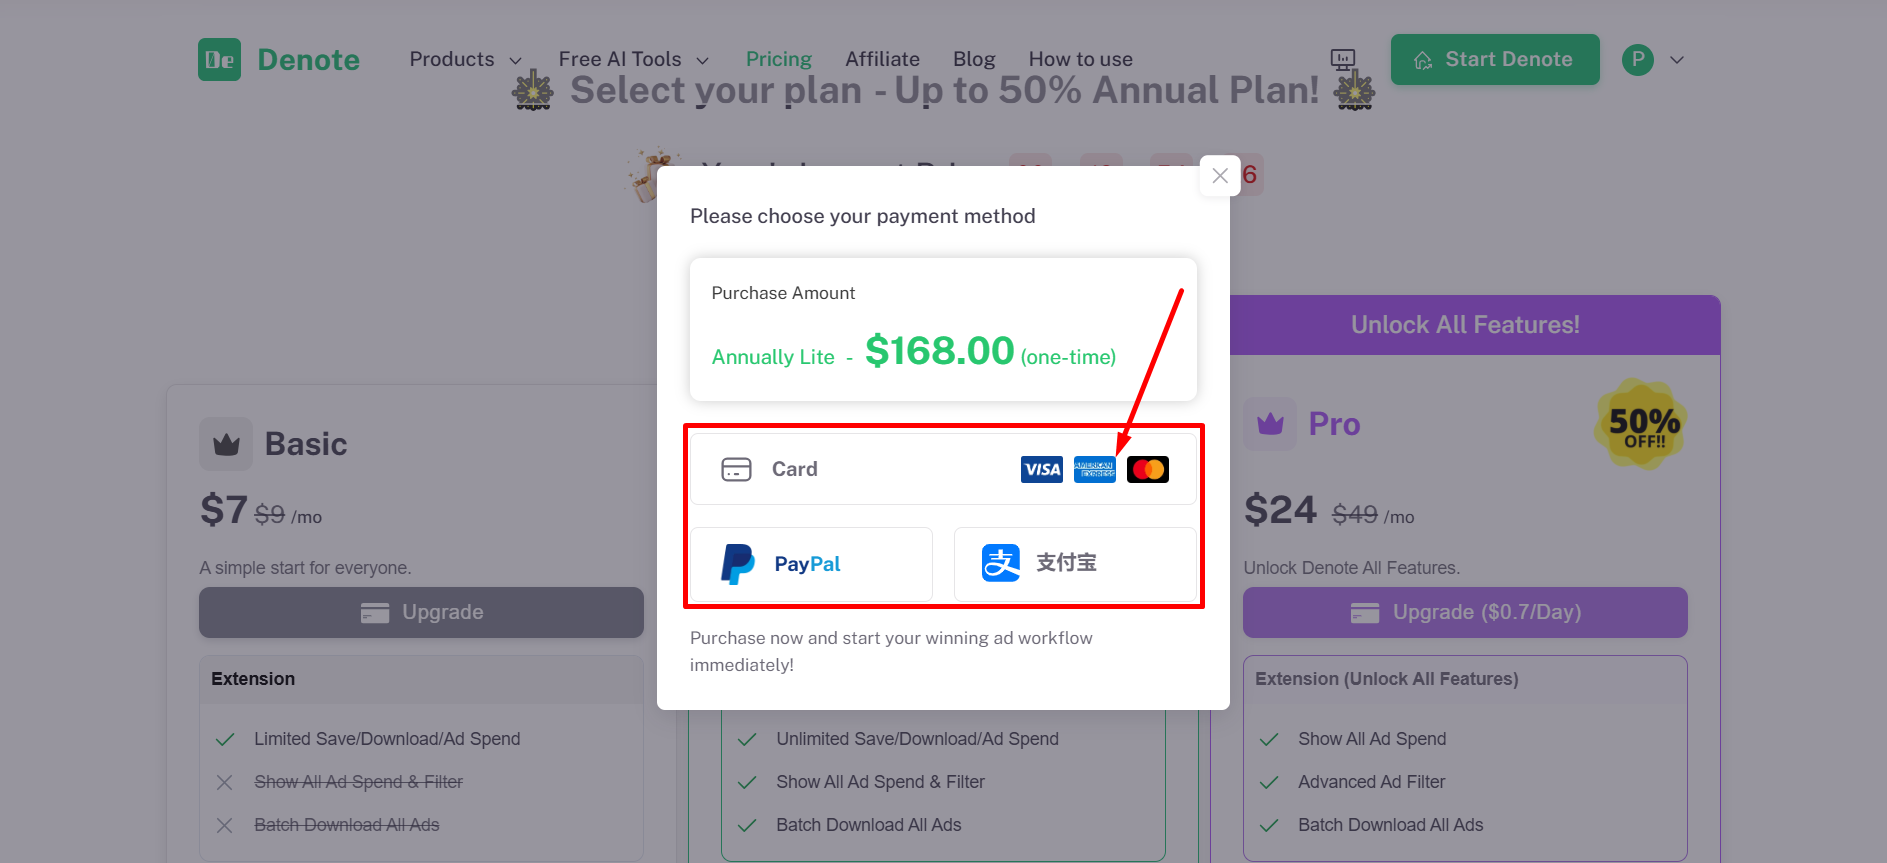Expand the Free AI Tools menu
1887x863 pixels.
tap(633, 60)
